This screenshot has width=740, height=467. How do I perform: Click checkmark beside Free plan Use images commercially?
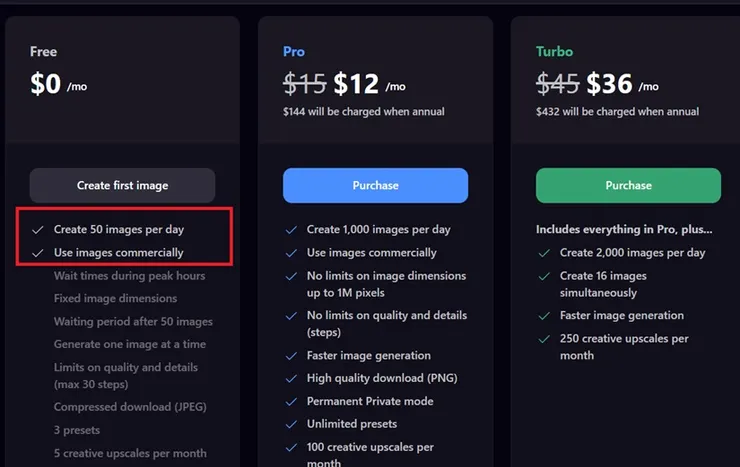(37, 253)
